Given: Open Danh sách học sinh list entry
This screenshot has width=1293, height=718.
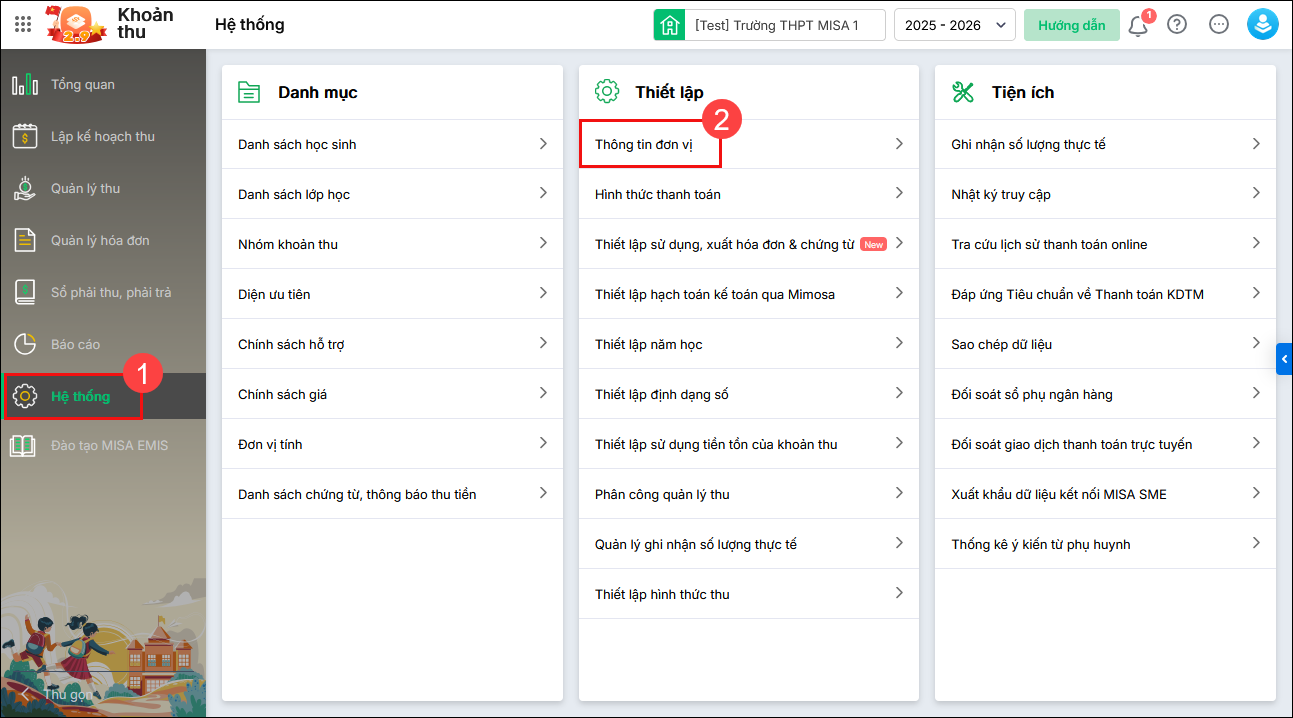Looking at the screenshot, I should [297, 144].
